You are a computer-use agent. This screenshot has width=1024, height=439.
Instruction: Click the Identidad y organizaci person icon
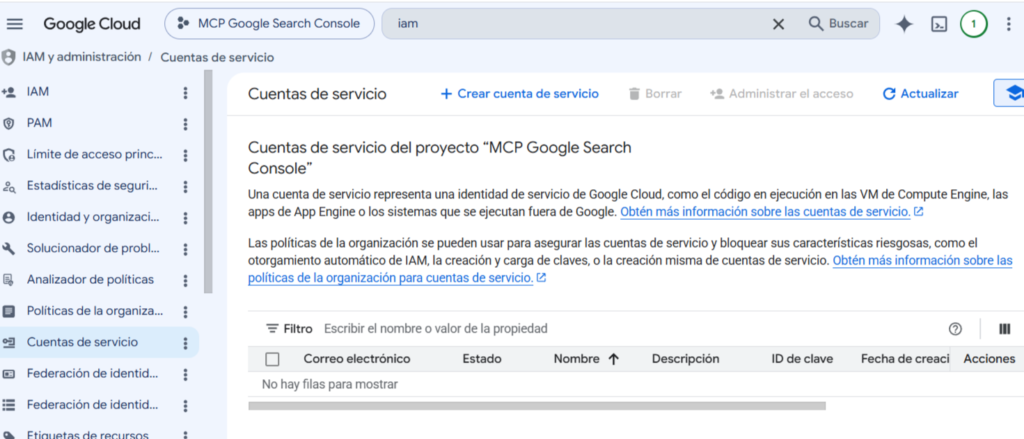coord(8,218)
